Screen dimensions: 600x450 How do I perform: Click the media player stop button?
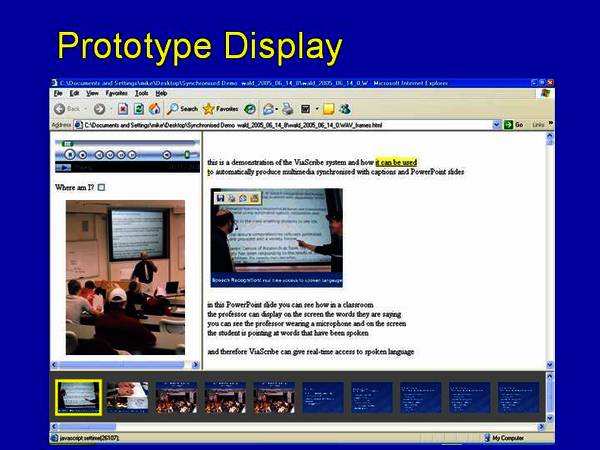pyautogui.click(x=82, y=155)
